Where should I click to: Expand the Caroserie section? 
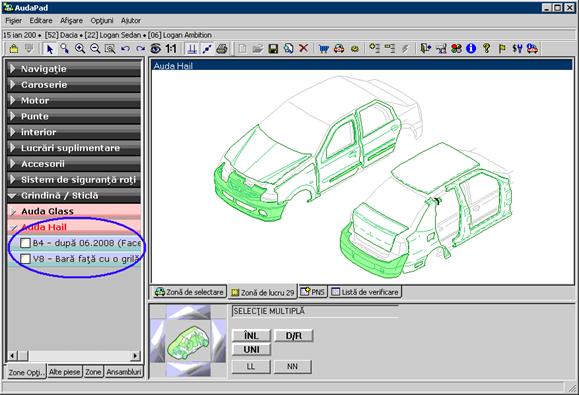coord(74,85)
